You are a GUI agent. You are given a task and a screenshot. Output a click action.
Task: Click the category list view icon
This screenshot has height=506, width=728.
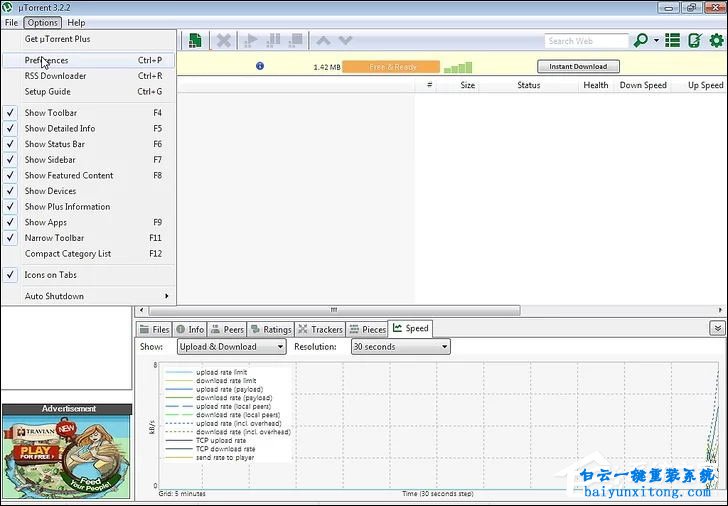[x=673, y=41]
